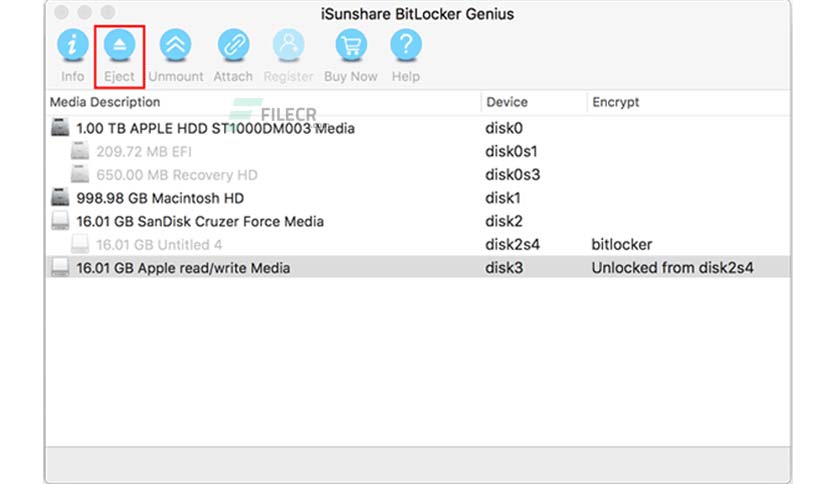Select 16.01 GB SanDisk Cruzer Force Media

[x=419, y=221]
